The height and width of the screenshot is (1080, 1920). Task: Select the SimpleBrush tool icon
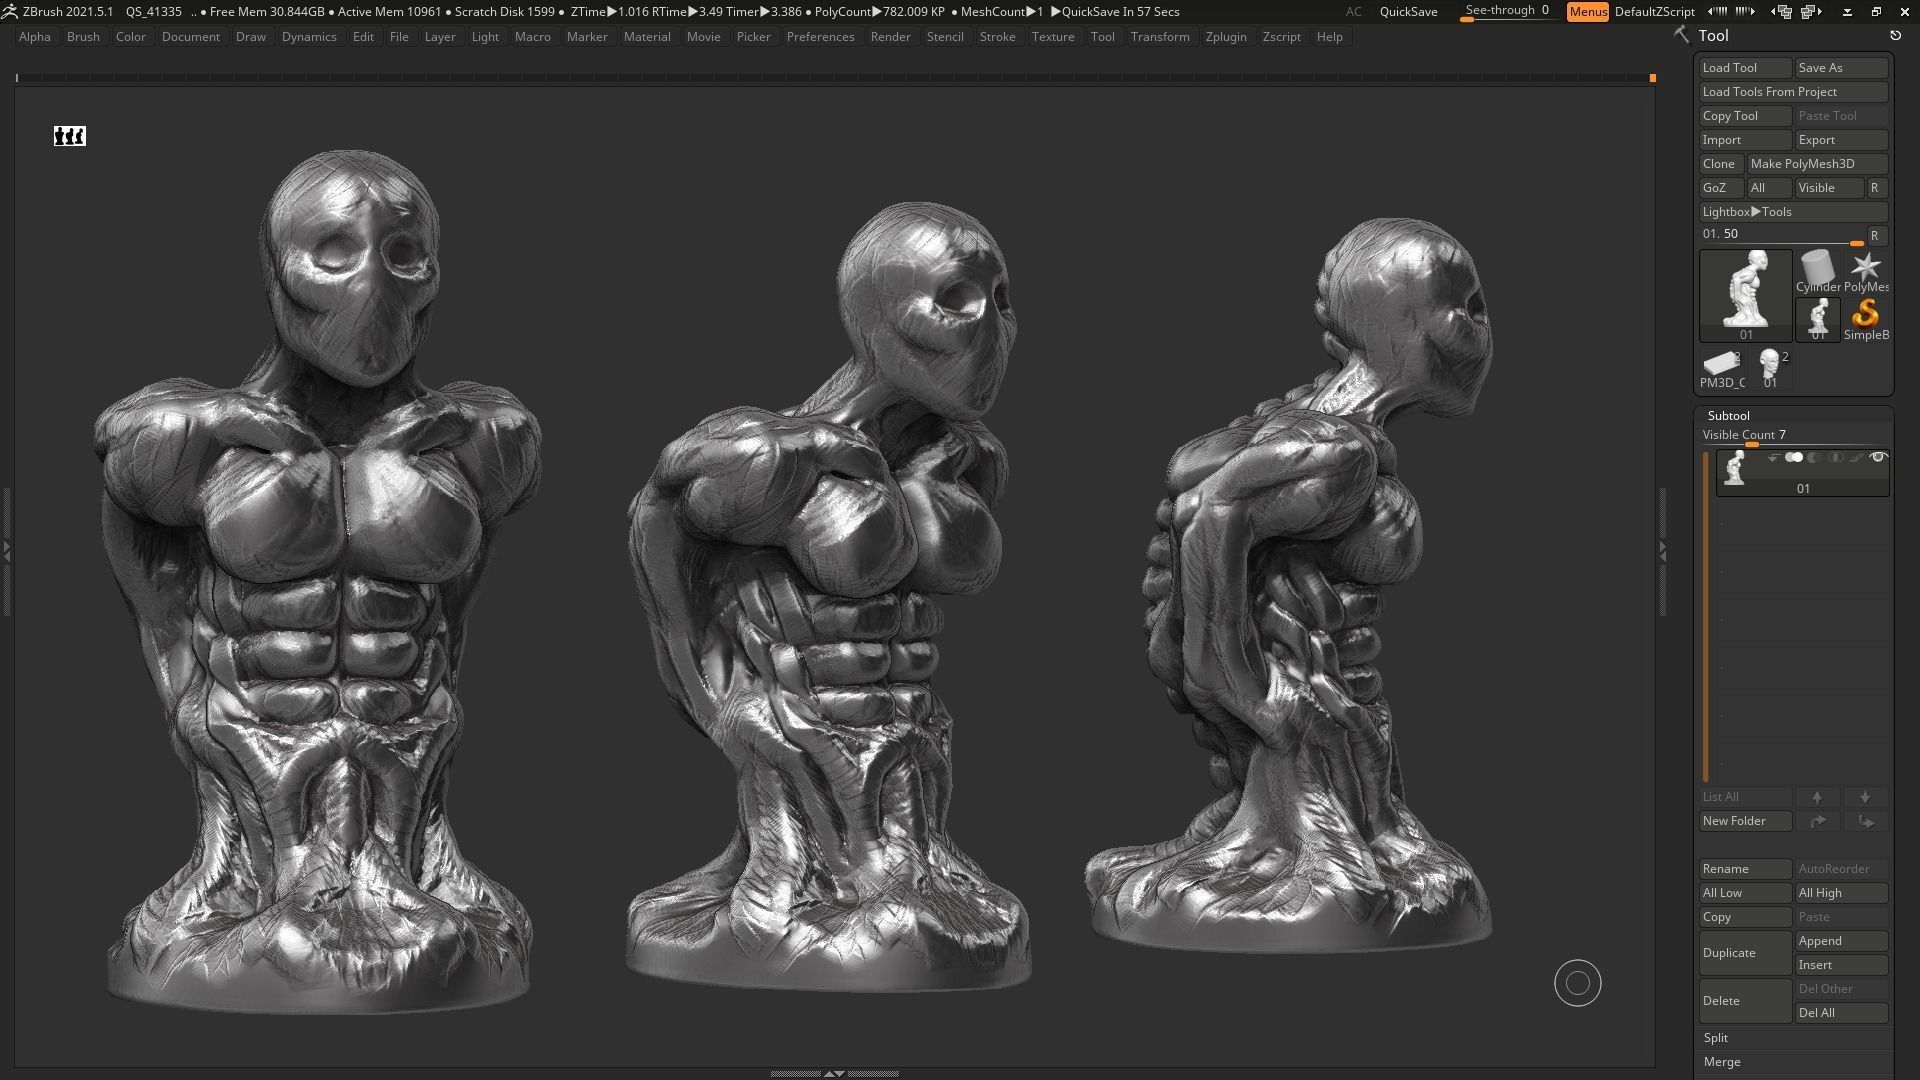coord(1866,319)
